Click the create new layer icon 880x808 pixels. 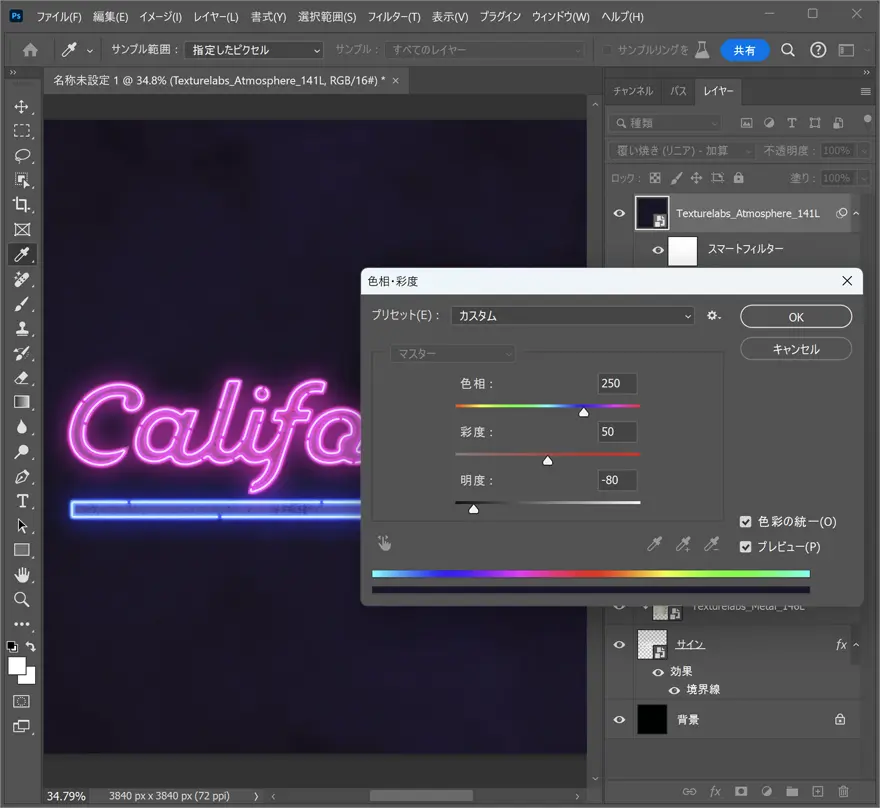[x=818, y=791]
